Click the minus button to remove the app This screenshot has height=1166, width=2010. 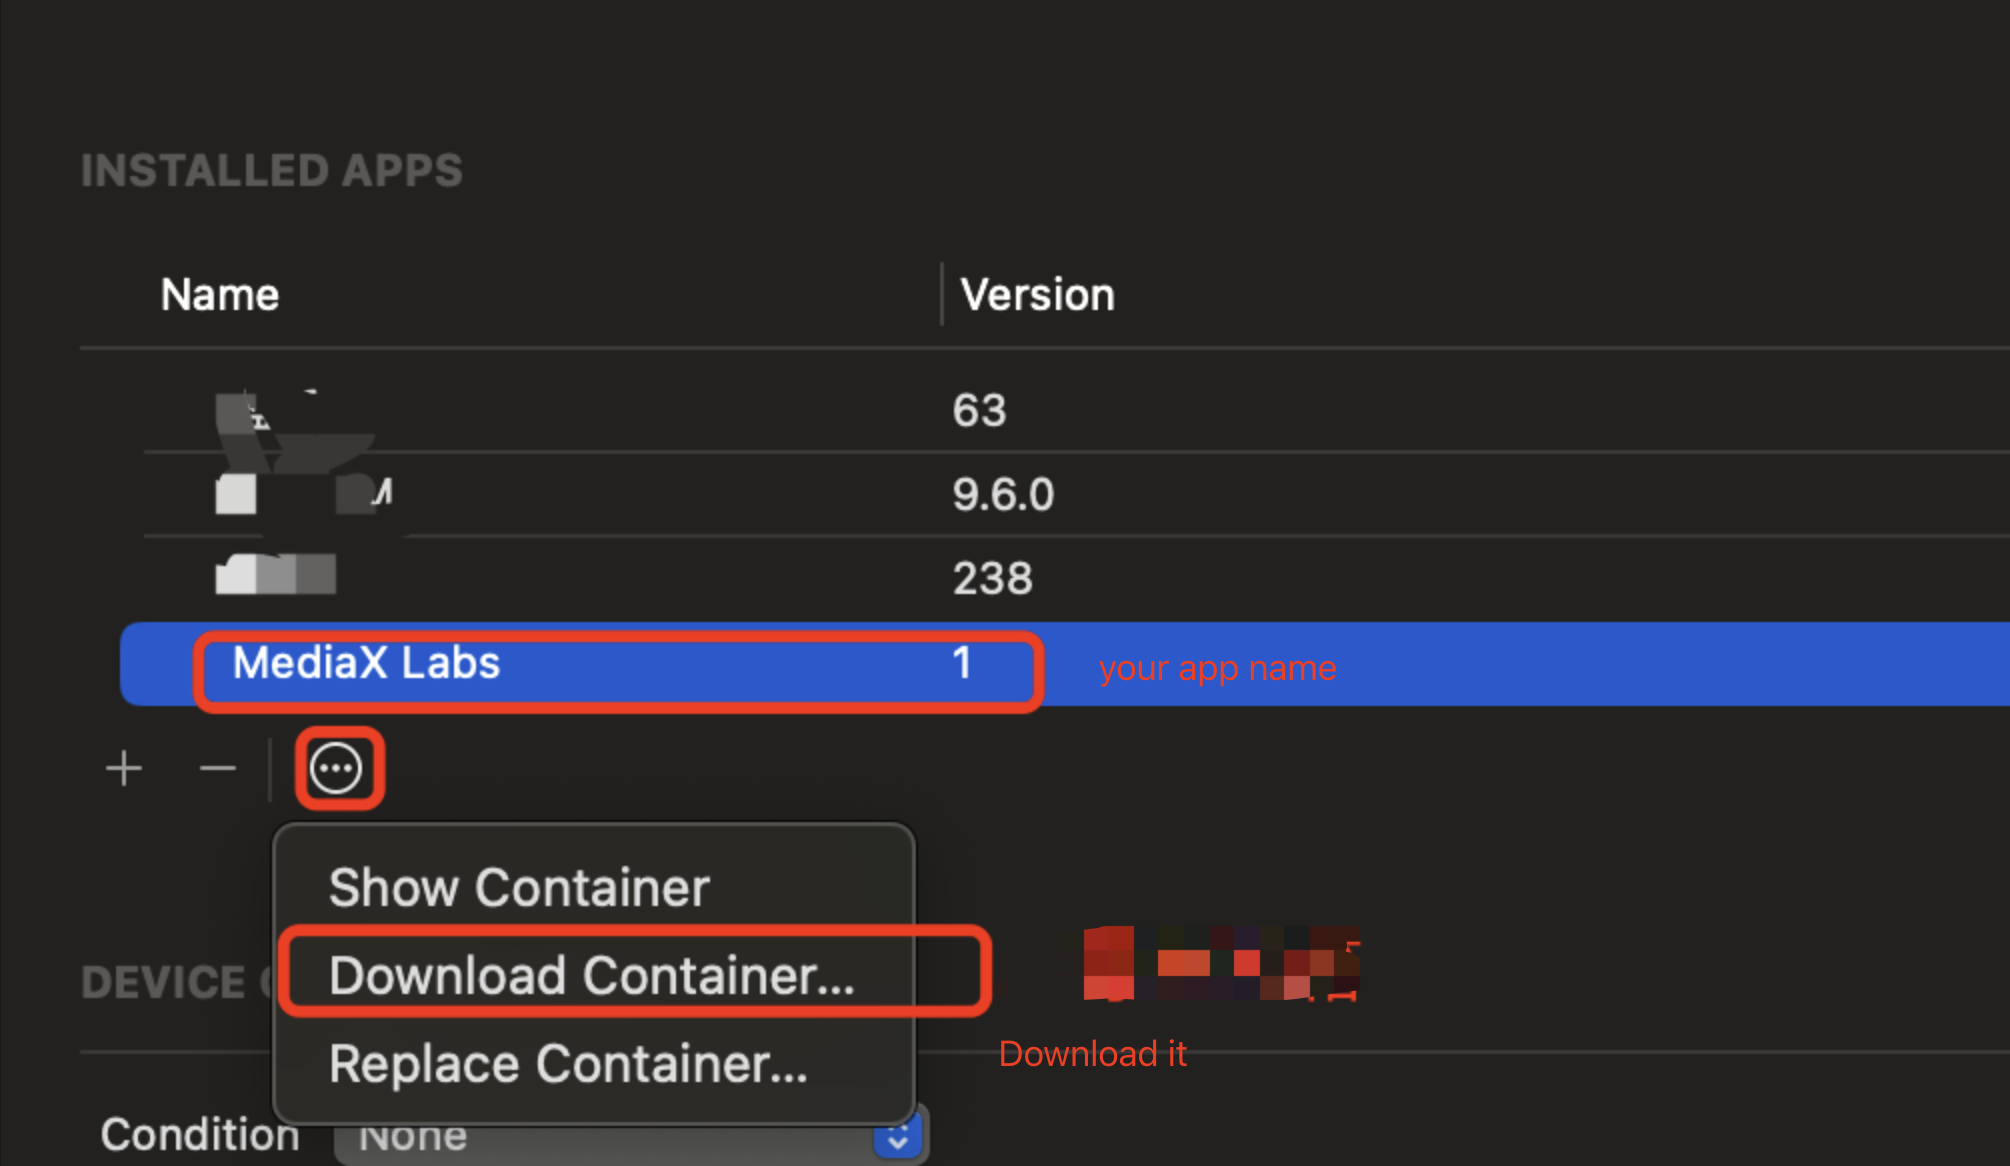217,769
